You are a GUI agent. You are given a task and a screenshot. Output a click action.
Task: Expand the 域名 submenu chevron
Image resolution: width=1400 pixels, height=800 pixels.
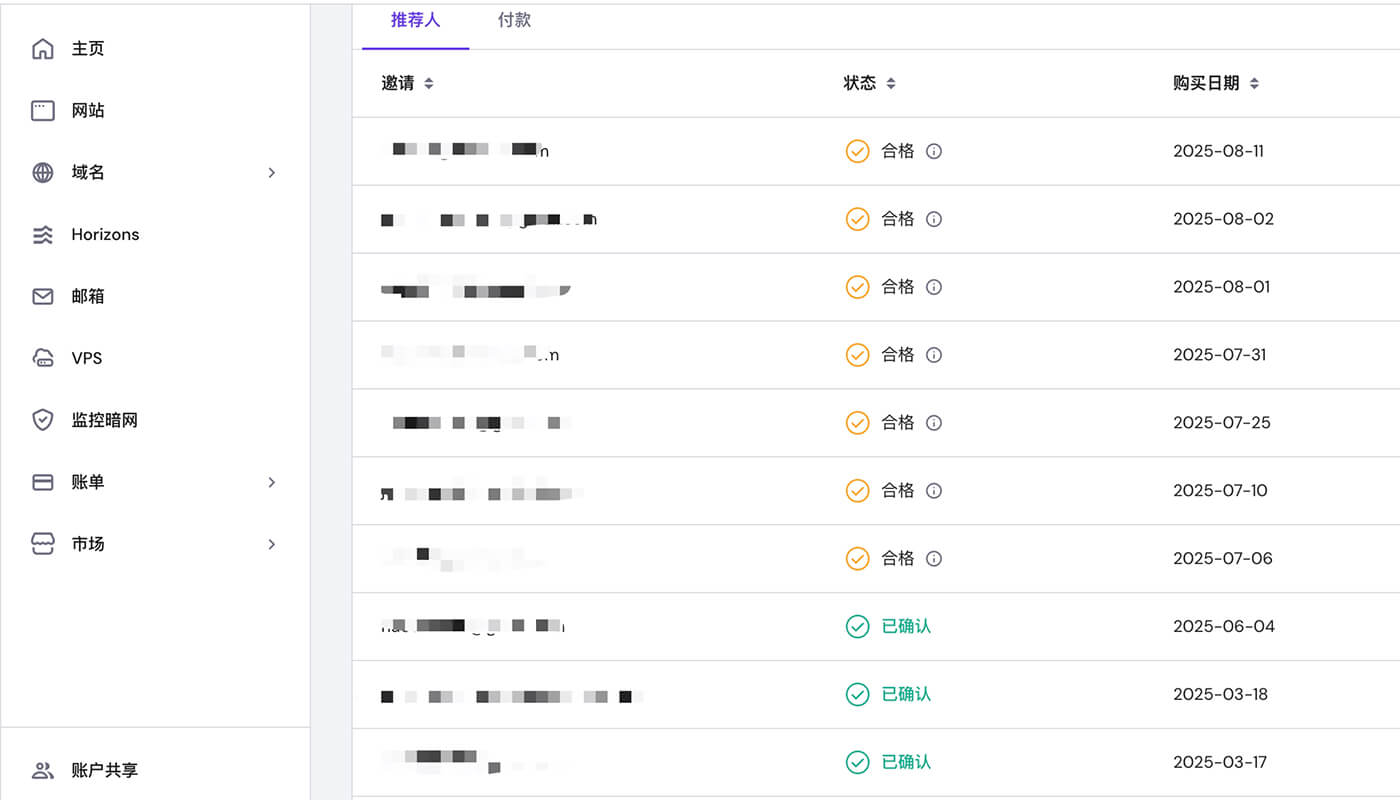270,172
